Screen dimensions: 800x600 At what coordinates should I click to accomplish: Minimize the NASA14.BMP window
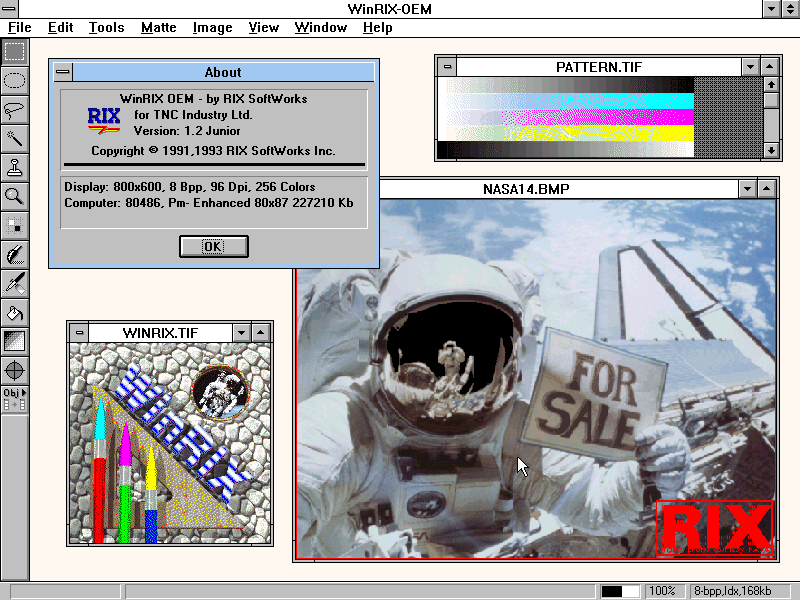tap(747, 189)
